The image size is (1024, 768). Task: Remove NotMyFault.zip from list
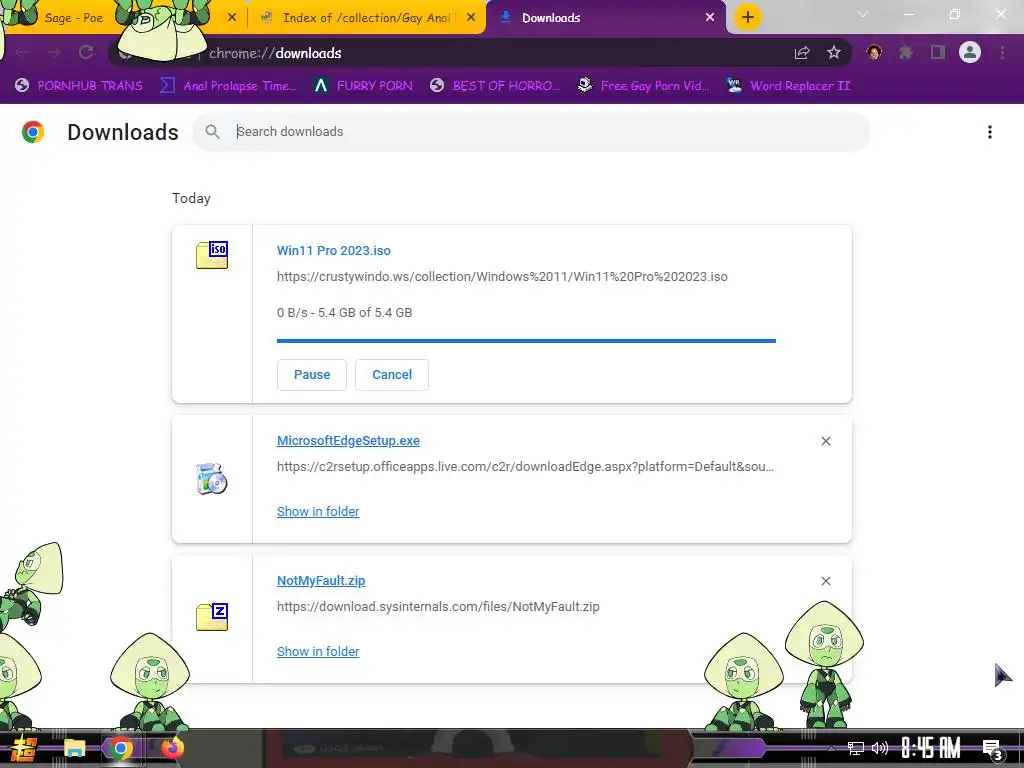pos(825,581)
